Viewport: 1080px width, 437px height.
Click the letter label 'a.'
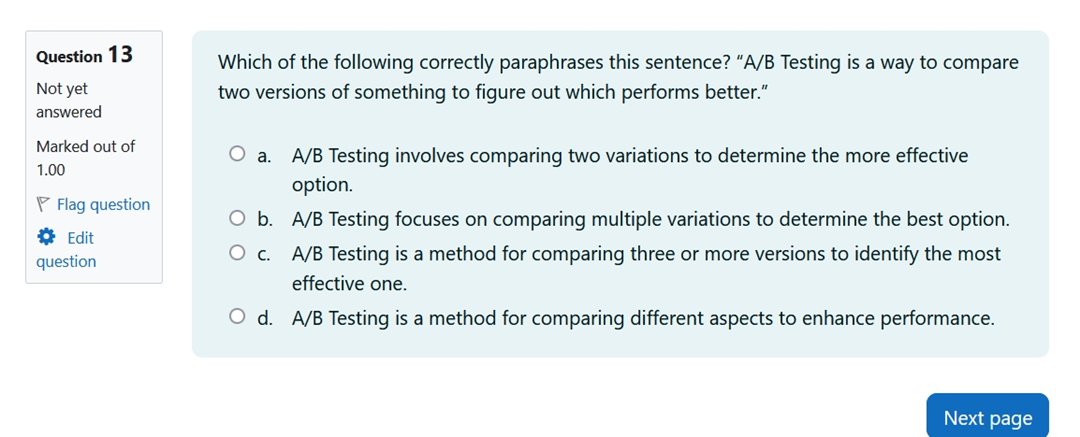coord(265,156)
